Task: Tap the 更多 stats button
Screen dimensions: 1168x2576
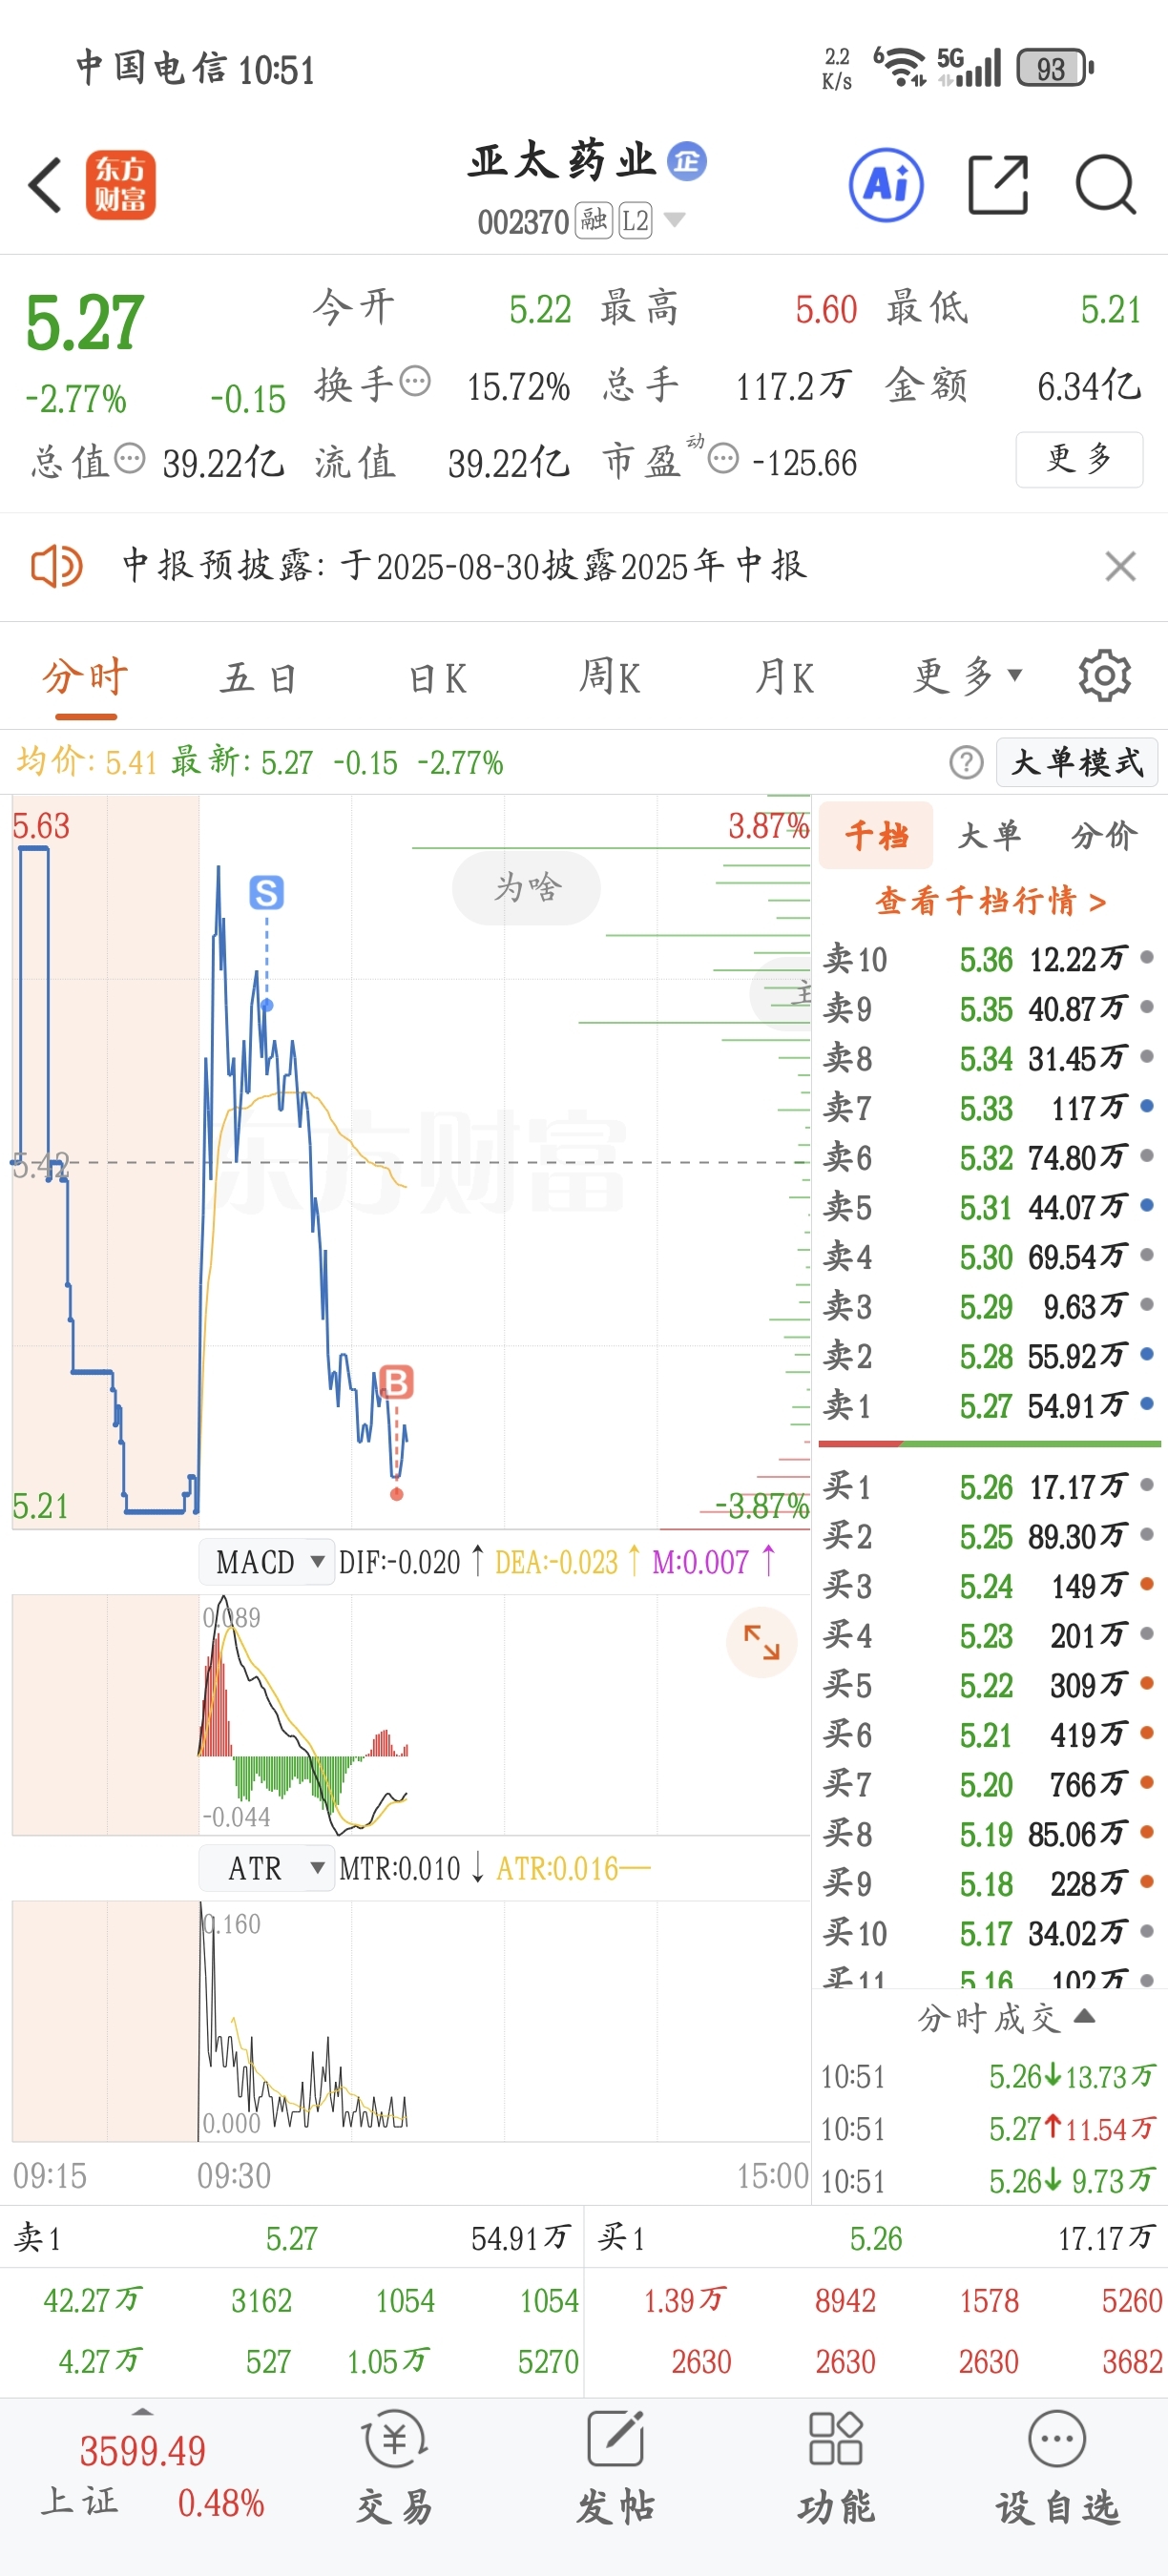Action: (1079, 459)
